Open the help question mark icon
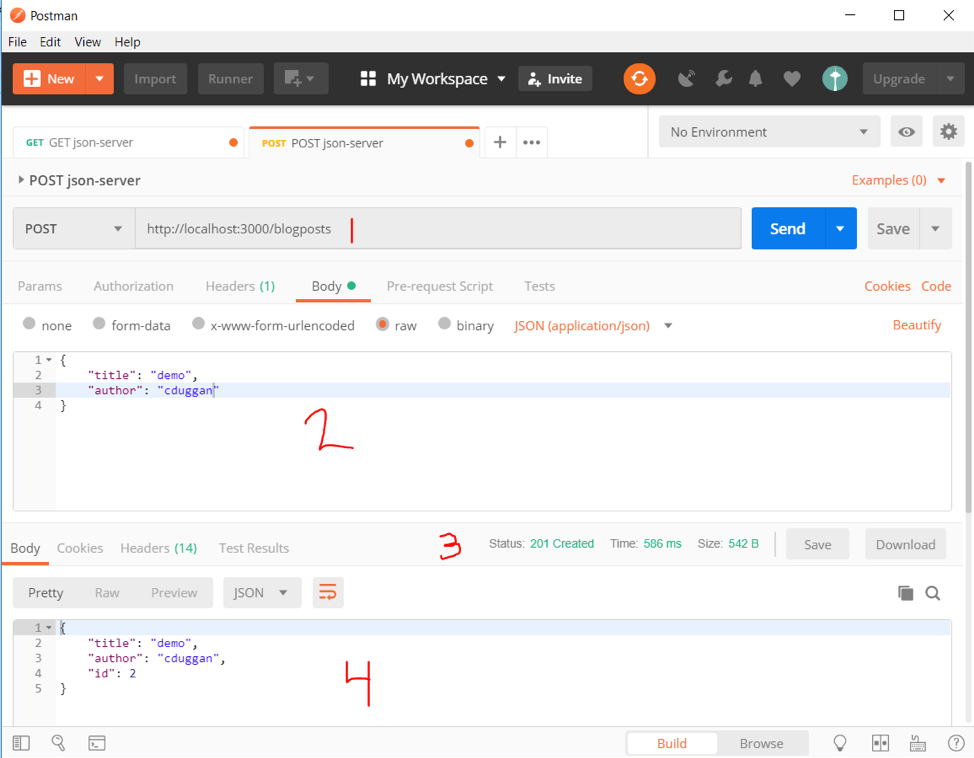This screenshot has height=758, width=974. 956,743
